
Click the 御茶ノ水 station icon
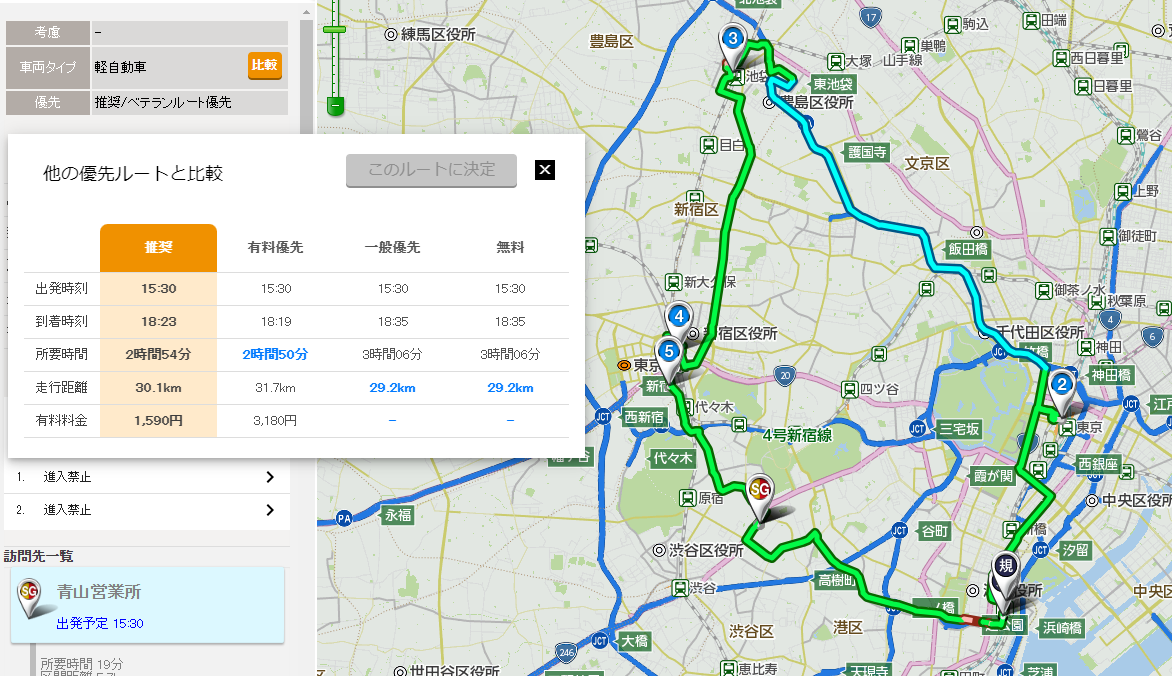click(1044, 291)
